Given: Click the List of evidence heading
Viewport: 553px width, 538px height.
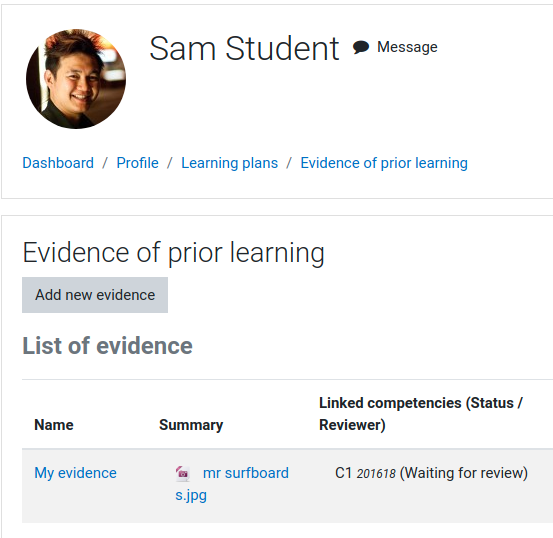Looking at the screenshot, I should pos(108,345).
